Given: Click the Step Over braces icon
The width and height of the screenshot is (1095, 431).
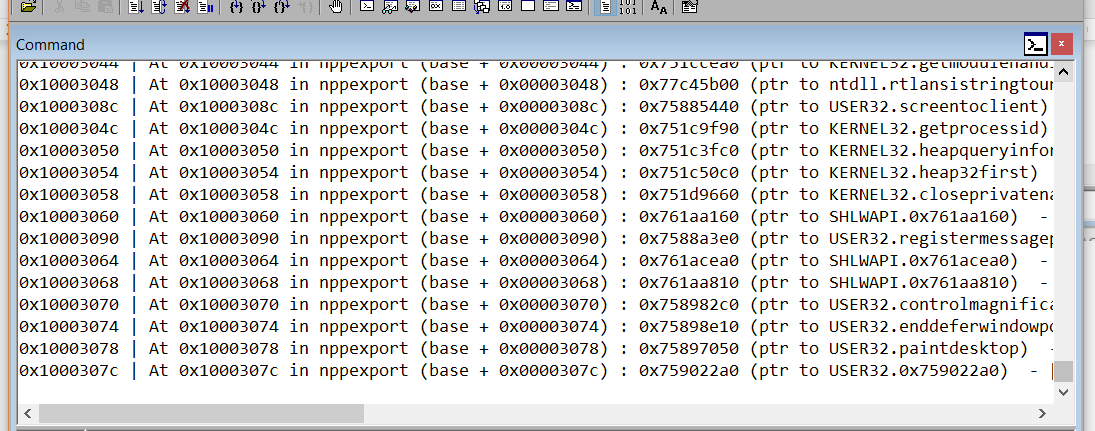Looking at the screenshot, I should point(258,7).
